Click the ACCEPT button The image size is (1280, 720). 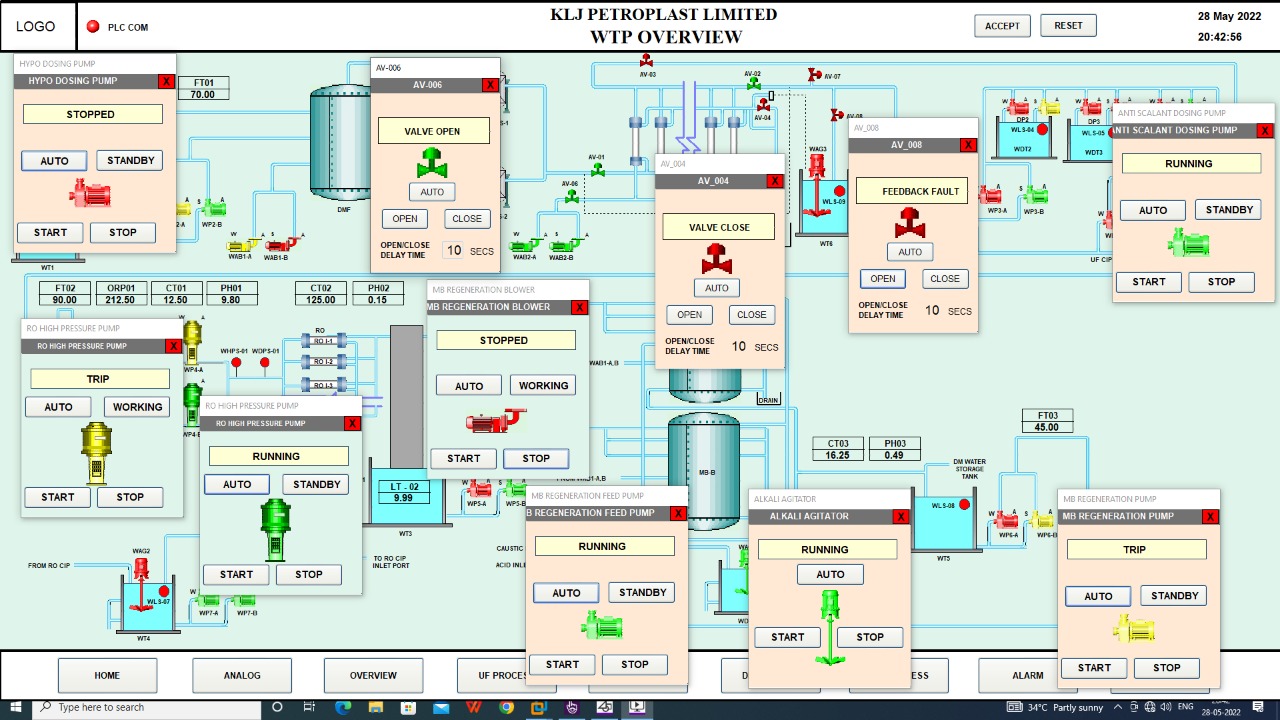coord(1002,26)
